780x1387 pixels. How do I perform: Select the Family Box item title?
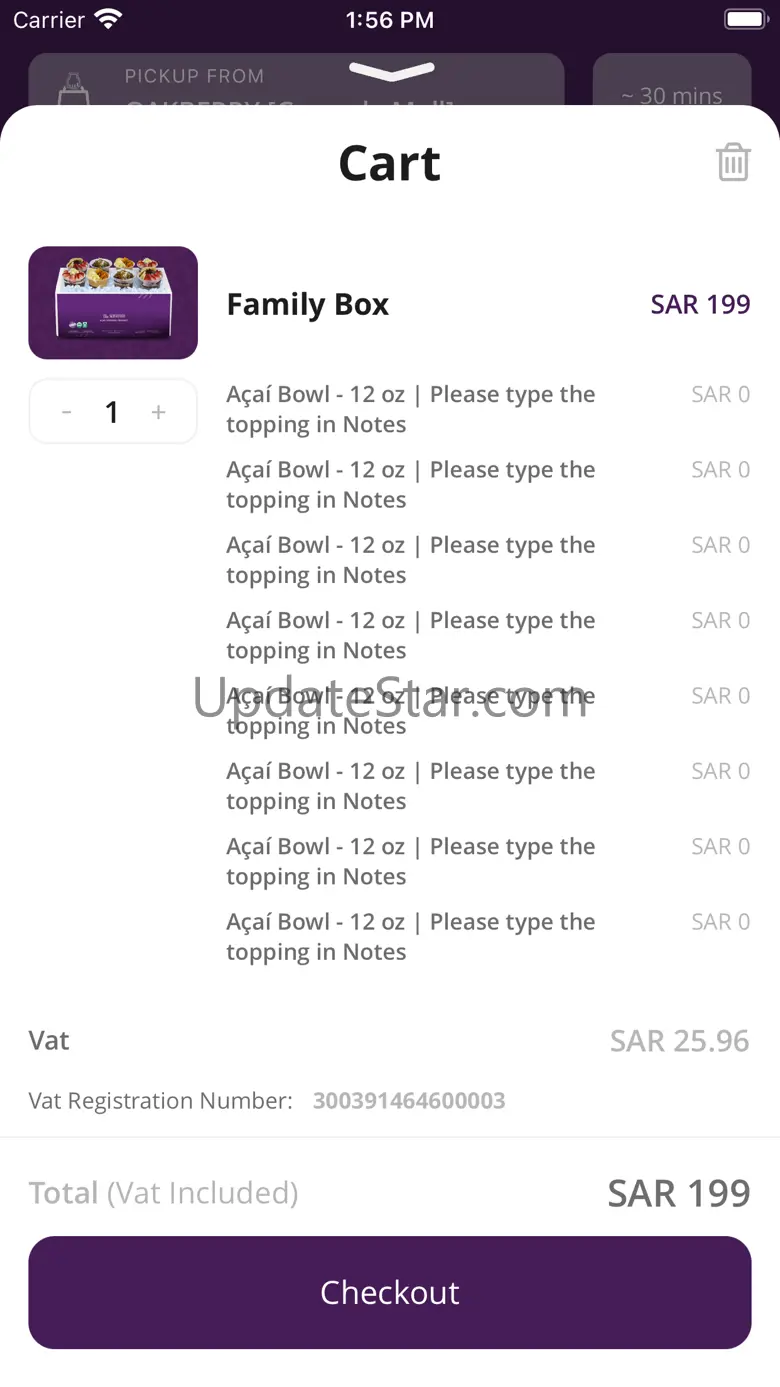point(308,304)
